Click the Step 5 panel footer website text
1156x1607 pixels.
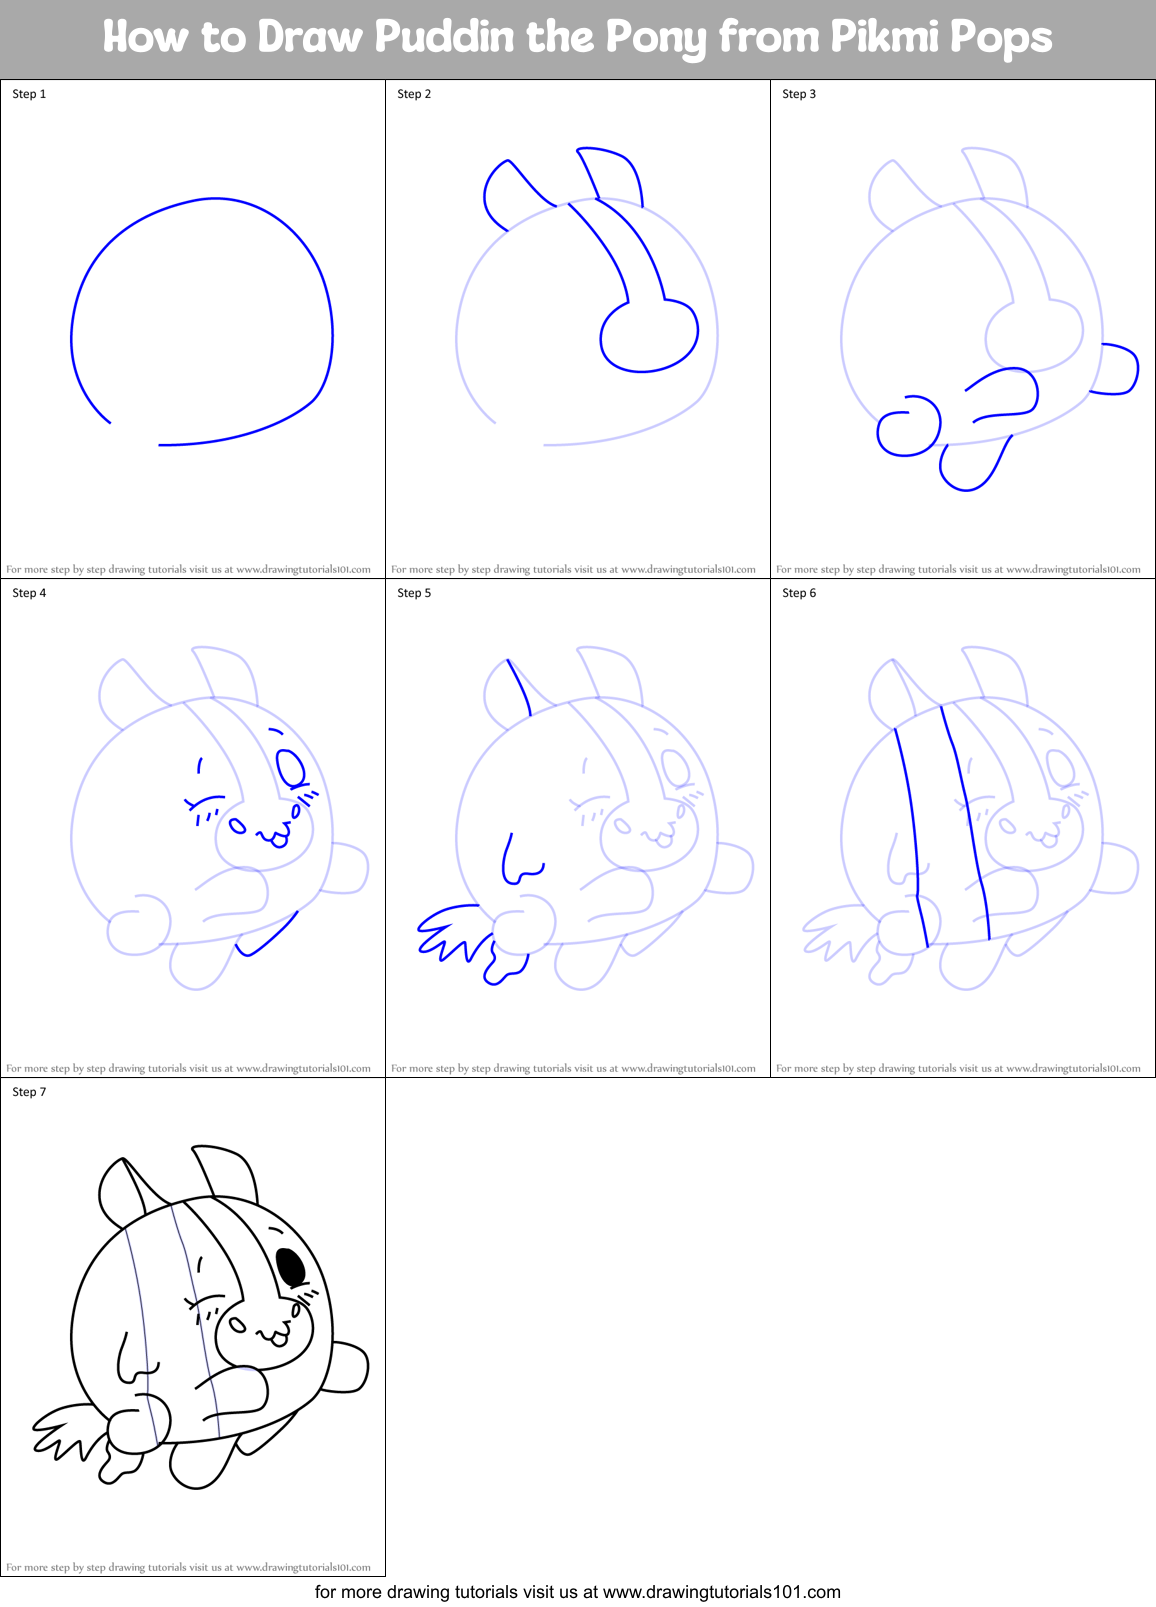pos(573,1068)
